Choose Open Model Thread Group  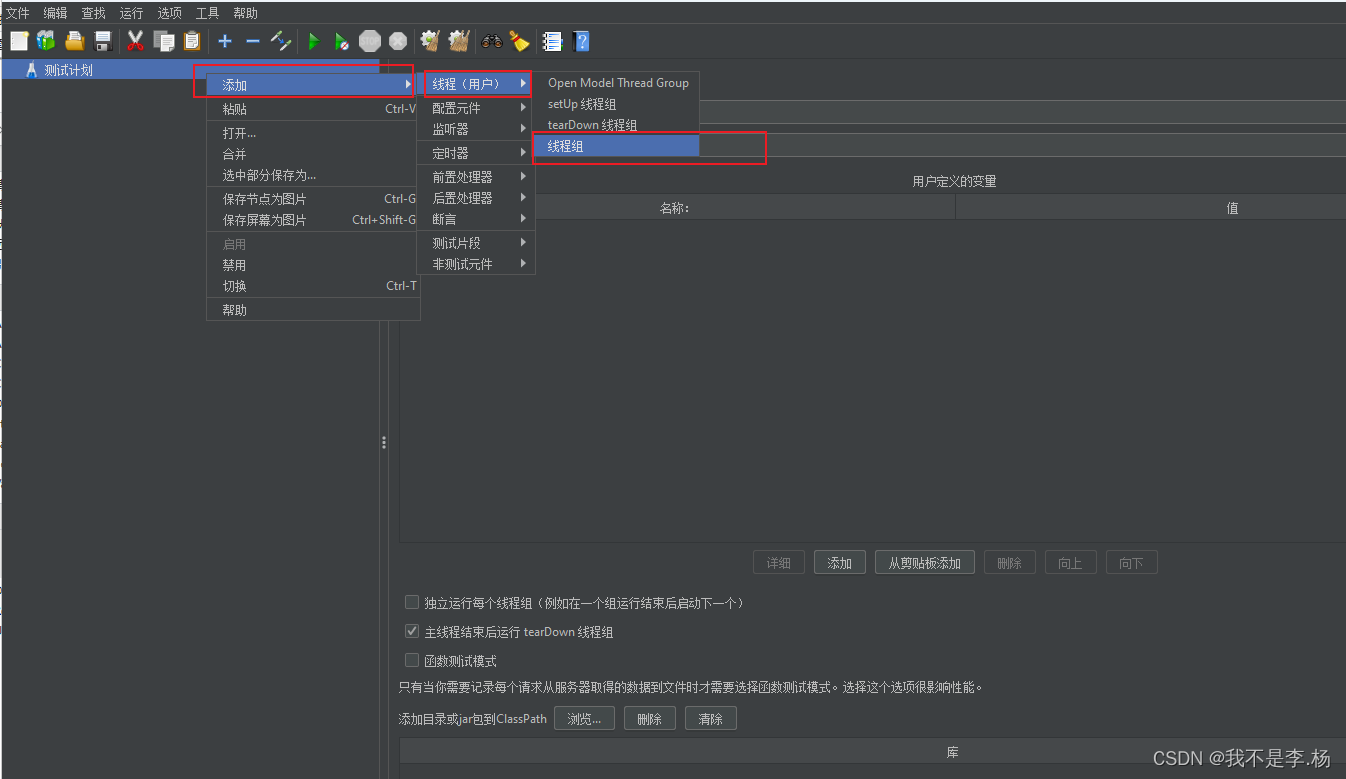tap(616, 83)
